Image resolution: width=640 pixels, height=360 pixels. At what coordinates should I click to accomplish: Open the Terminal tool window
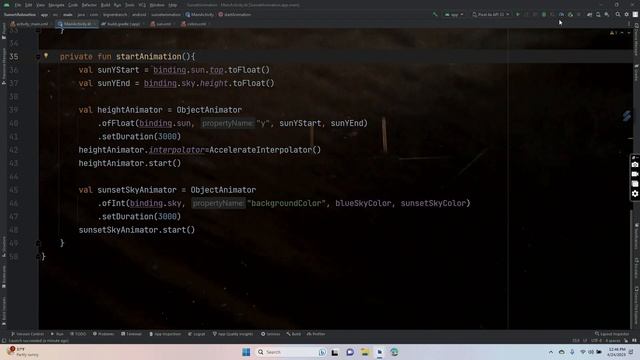coord(131,334)
